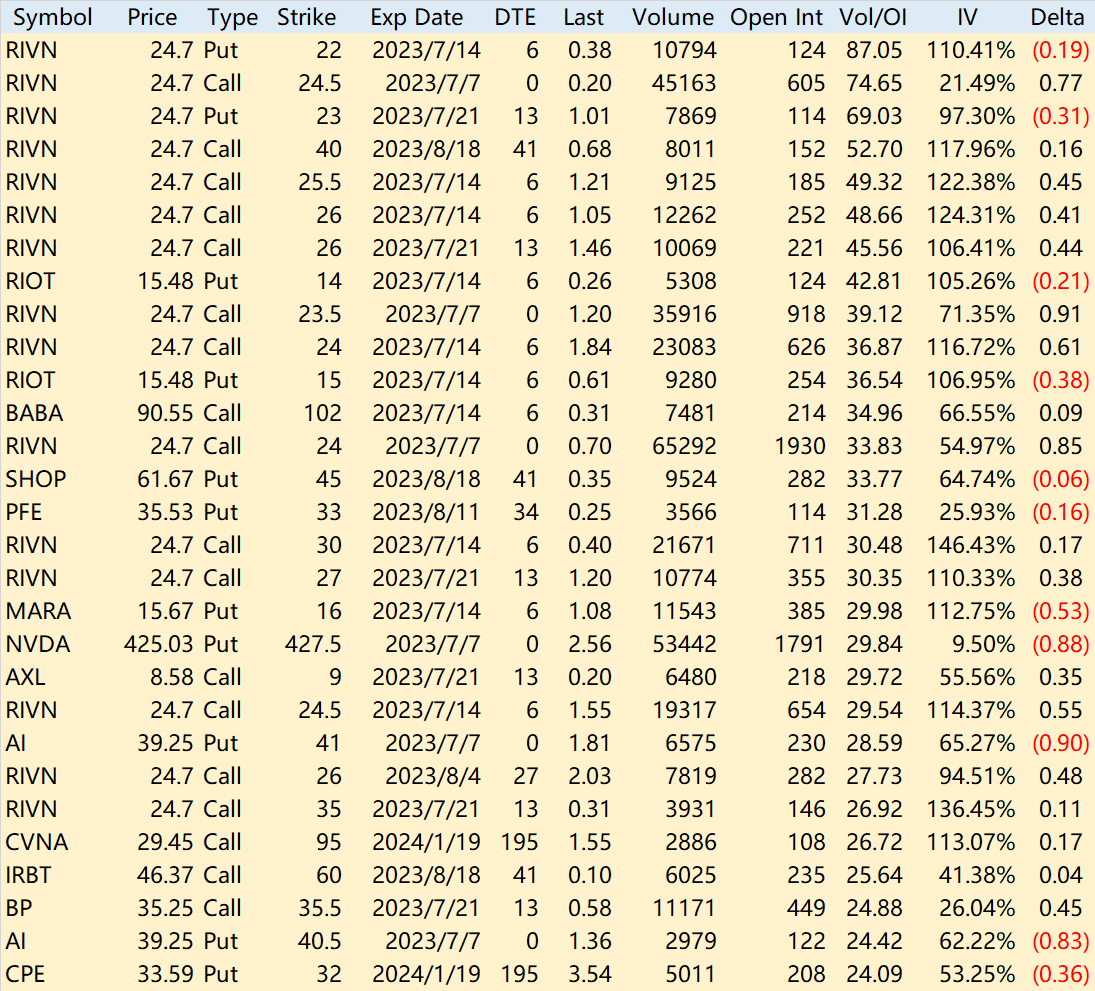Click the delta value 0.91
This screenshot has width=1095, height=991.
1061,314
